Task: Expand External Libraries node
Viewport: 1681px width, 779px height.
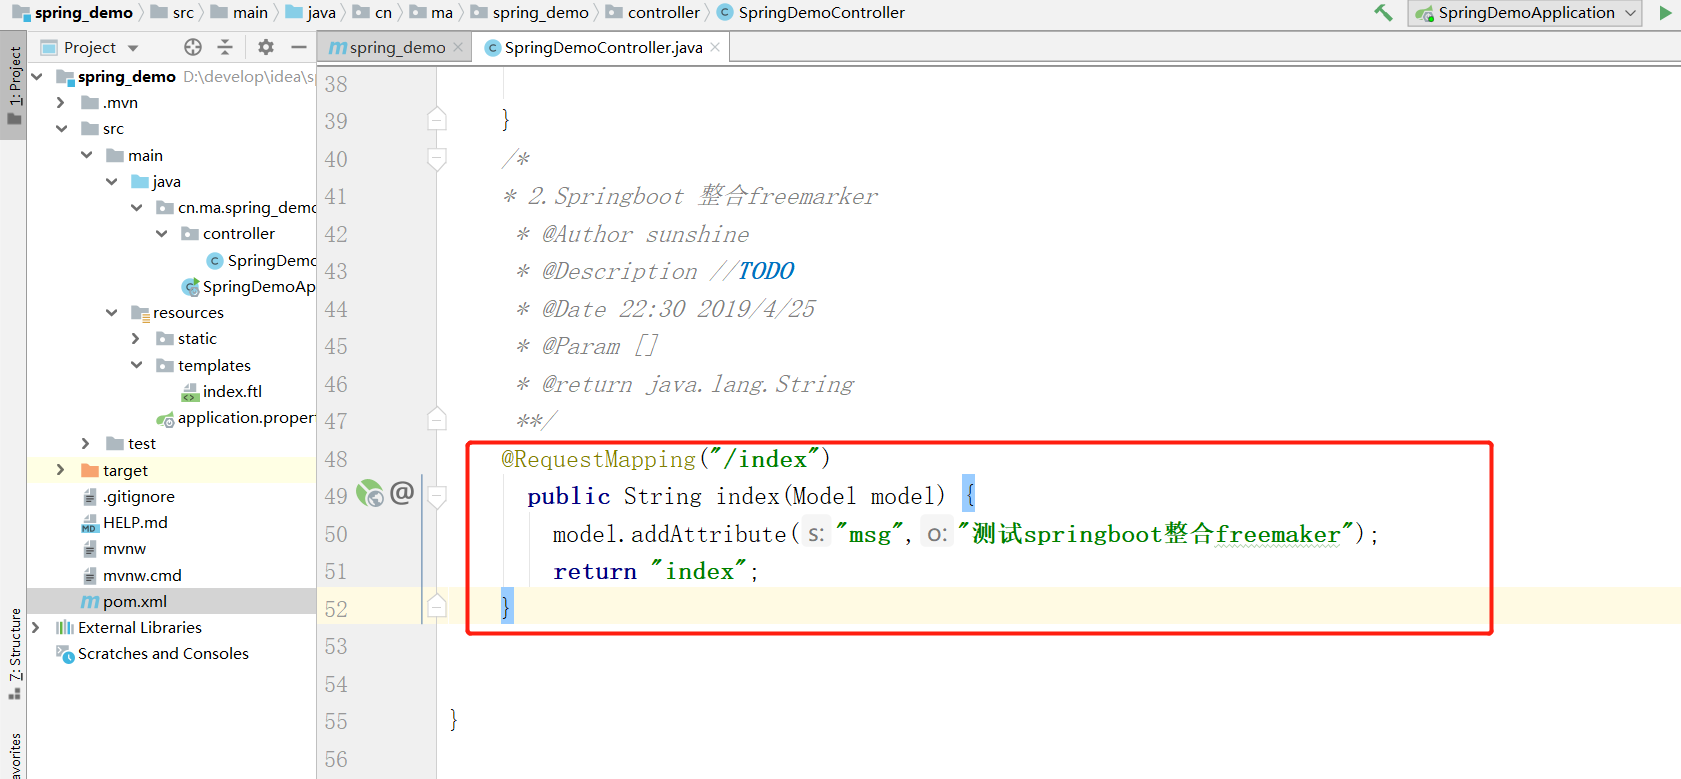Action: pyautogui.click(x=37, y=627)
